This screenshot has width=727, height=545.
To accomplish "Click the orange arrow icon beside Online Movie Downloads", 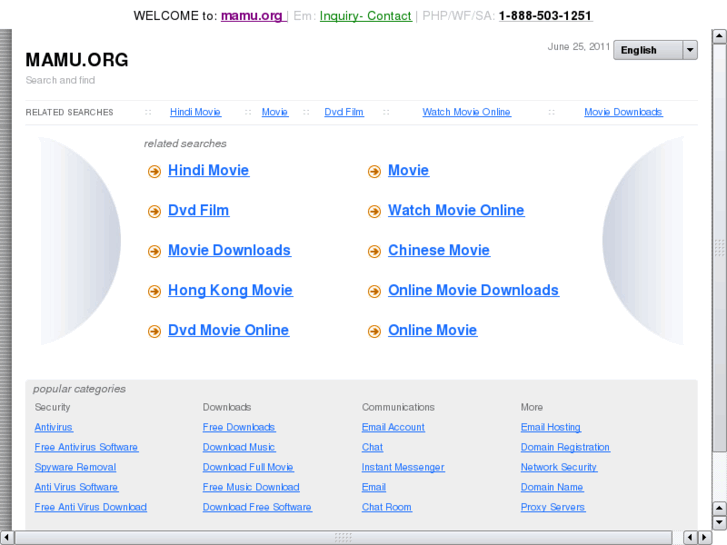I will [374, 291].
